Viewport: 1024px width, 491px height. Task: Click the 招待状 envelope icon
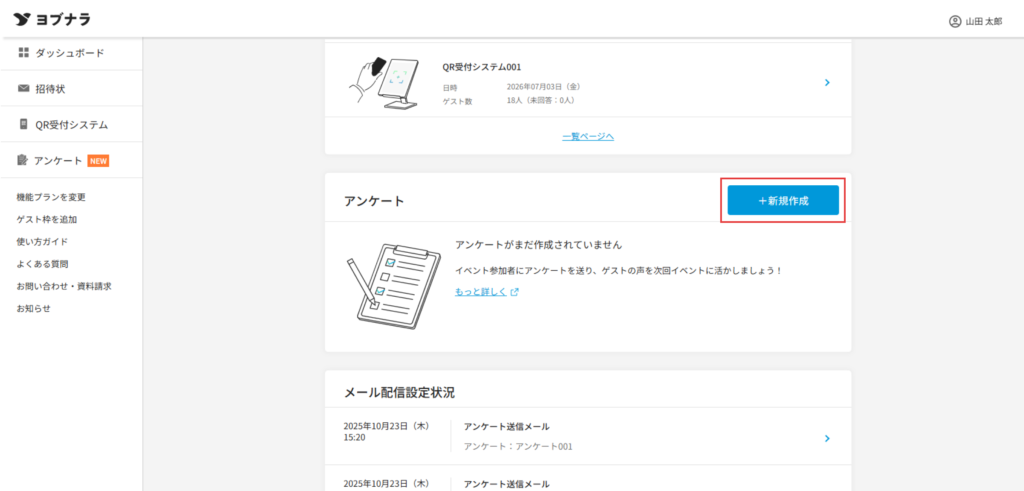24,89
